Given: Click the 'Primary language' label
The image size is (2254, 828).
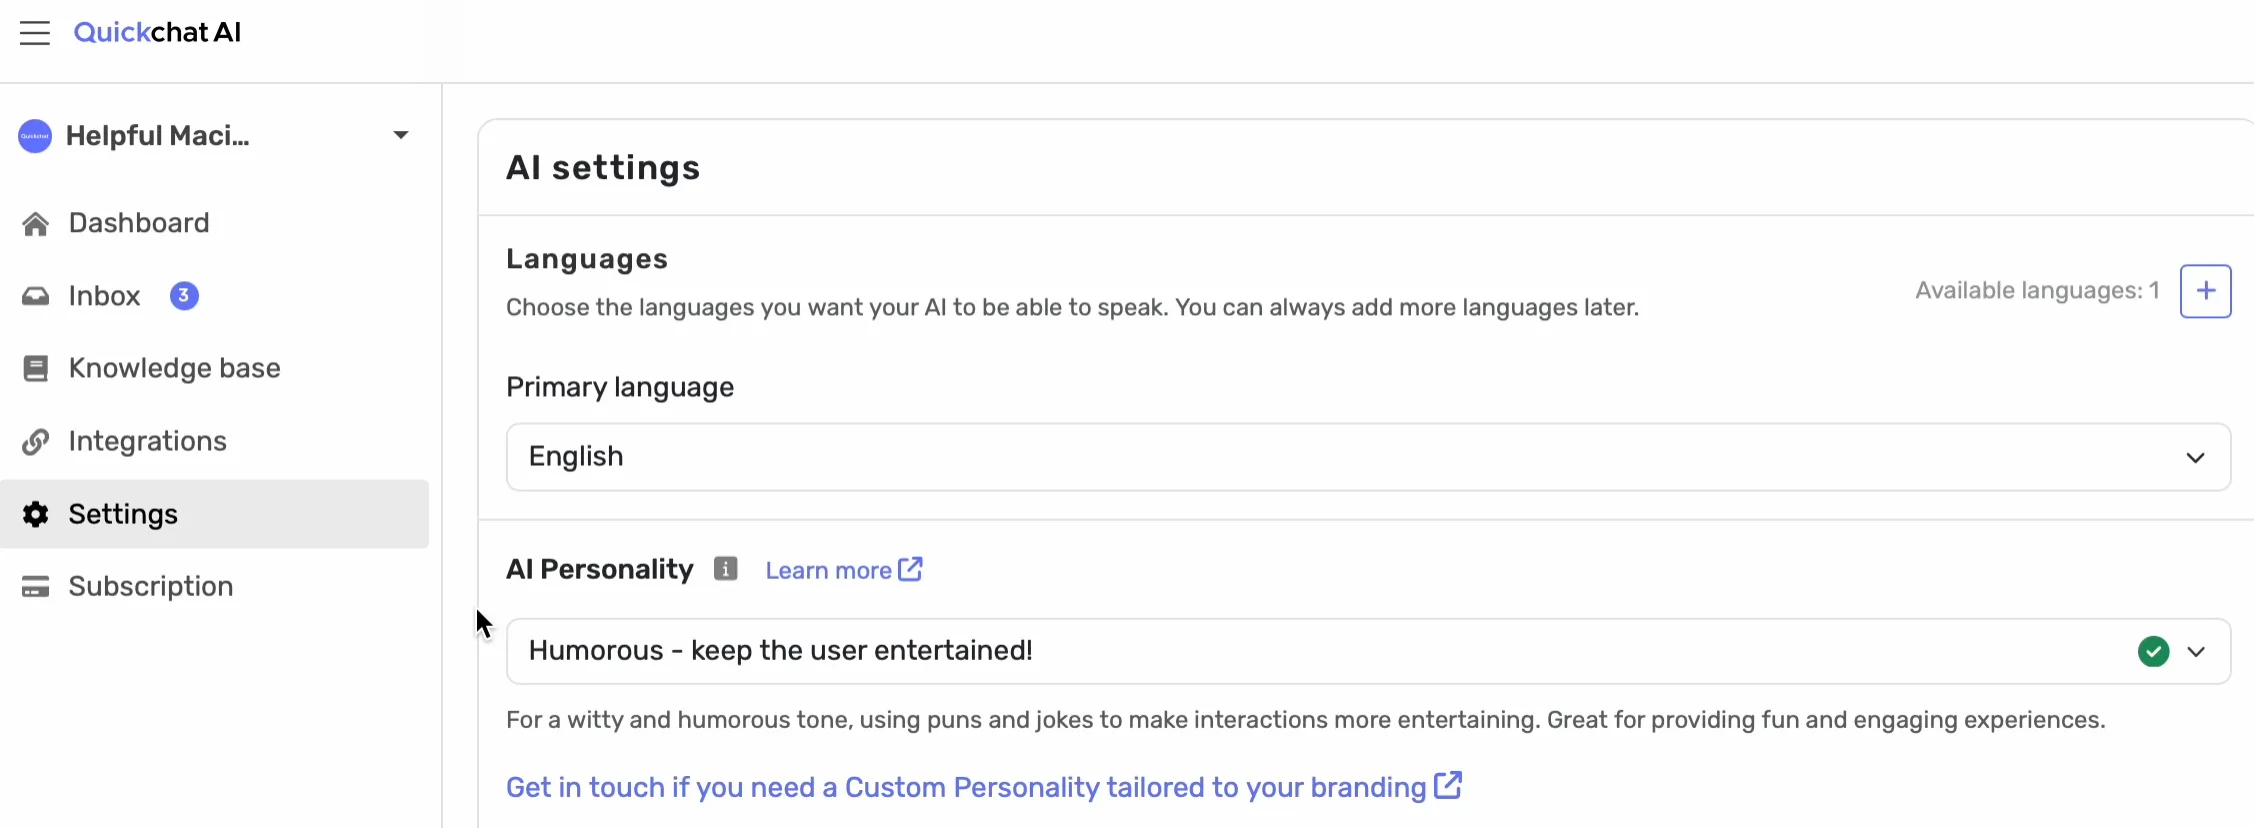Looking at the screenshot, I should click(x=620, y=388).
